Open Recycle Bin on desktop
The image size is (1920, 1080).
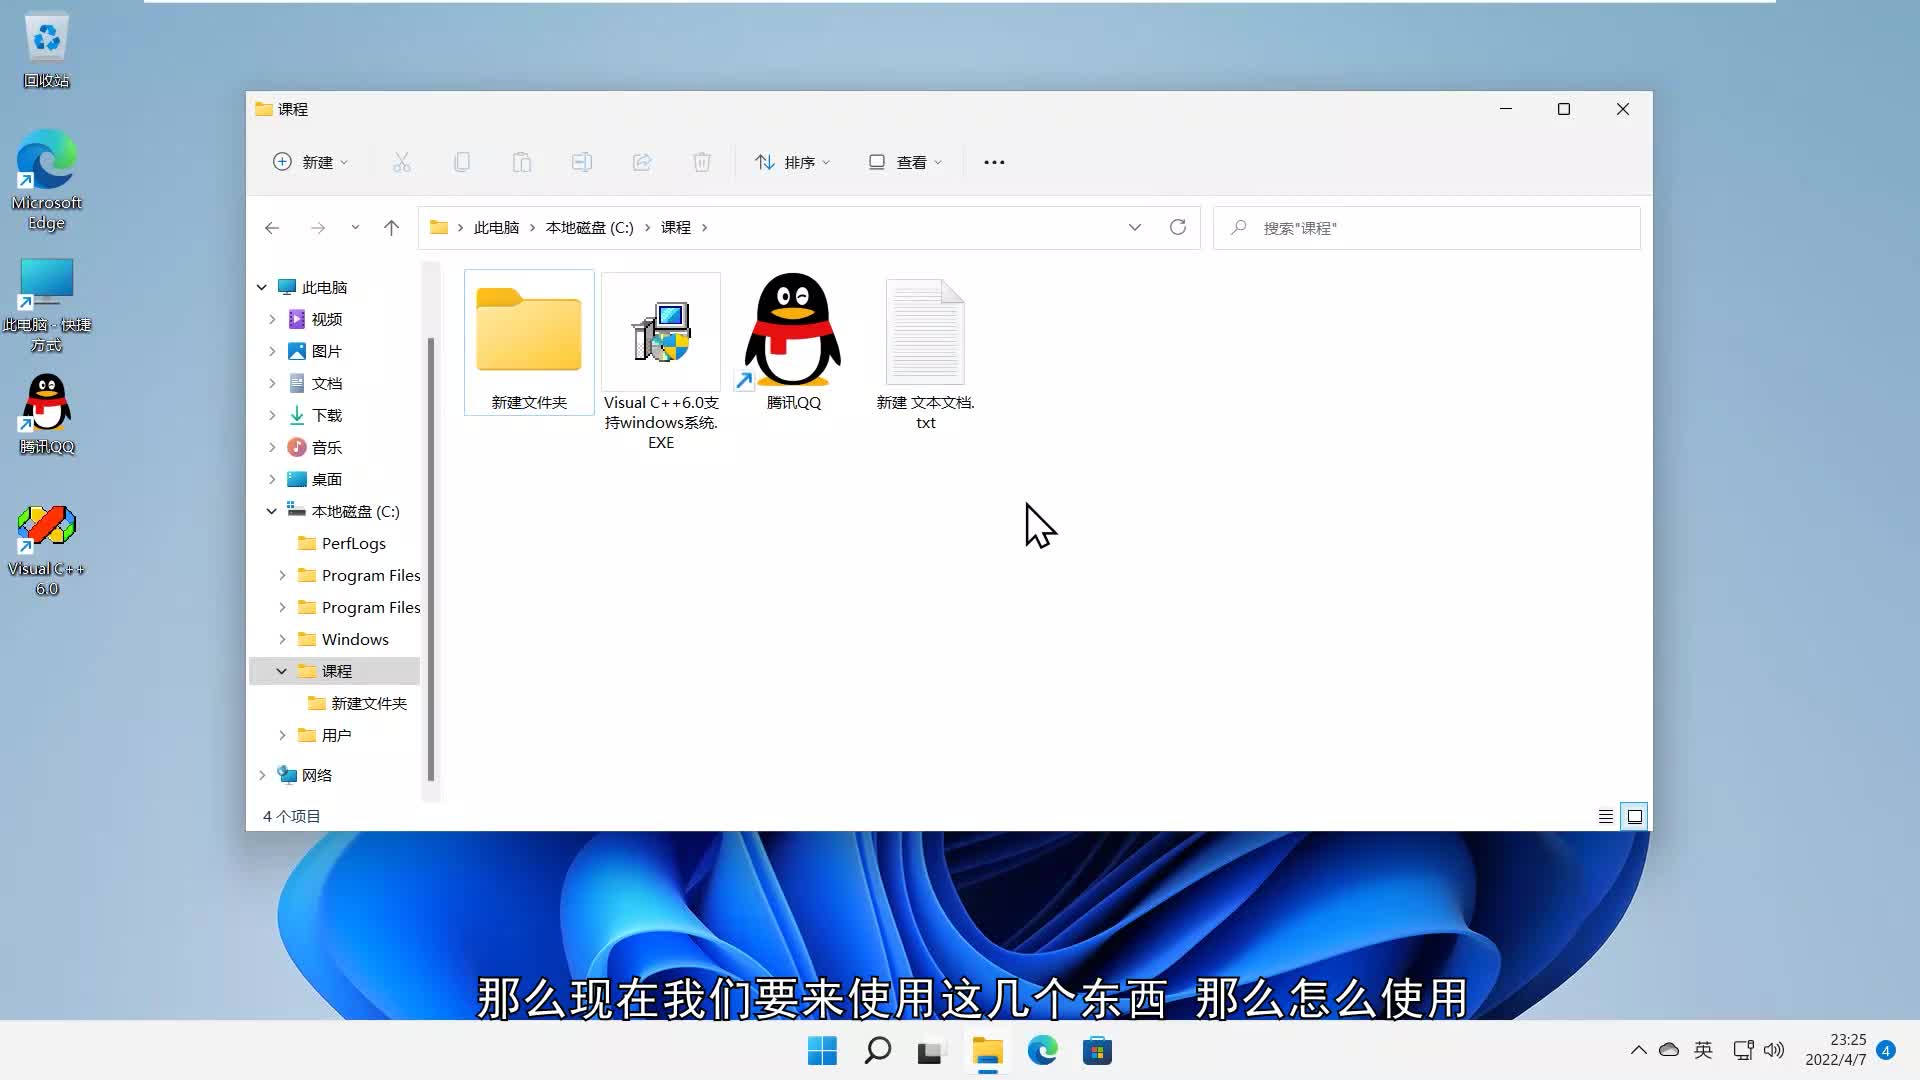(47, 50)
